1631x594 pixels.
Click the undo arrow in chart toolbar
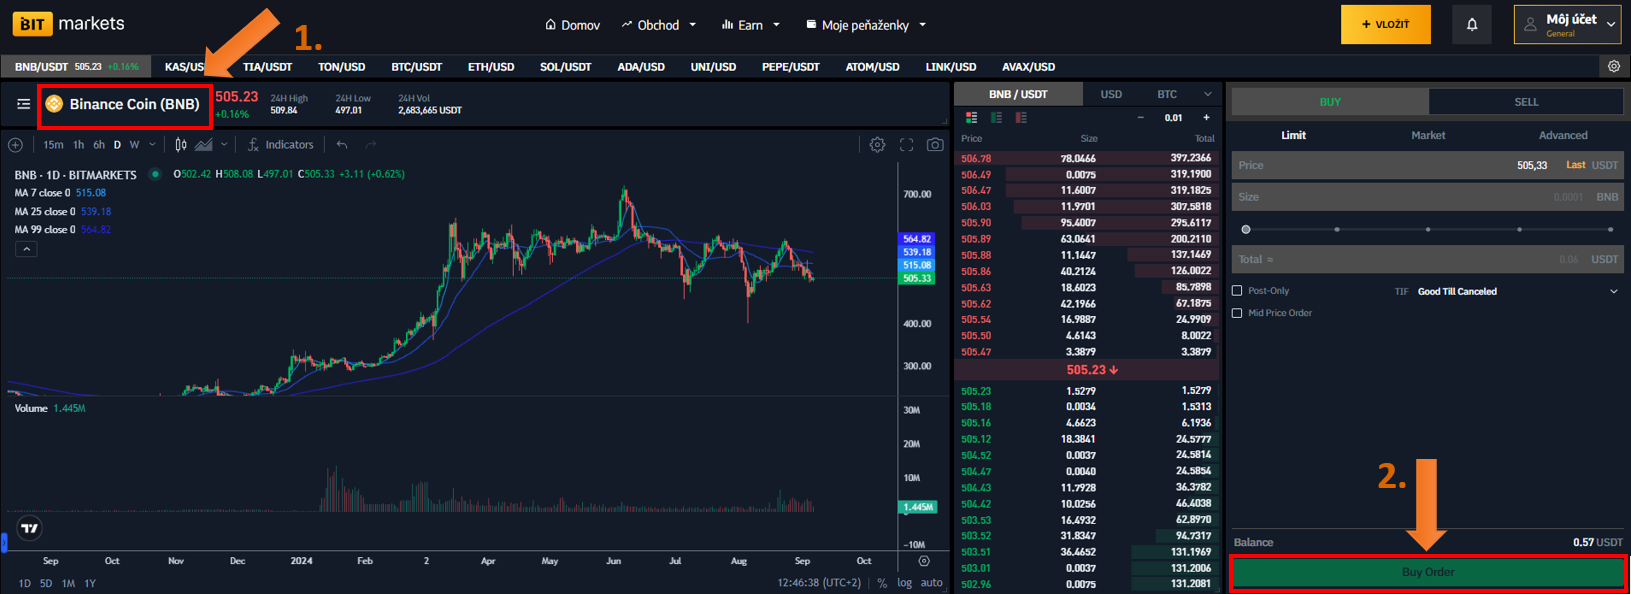tap(342, 145)
